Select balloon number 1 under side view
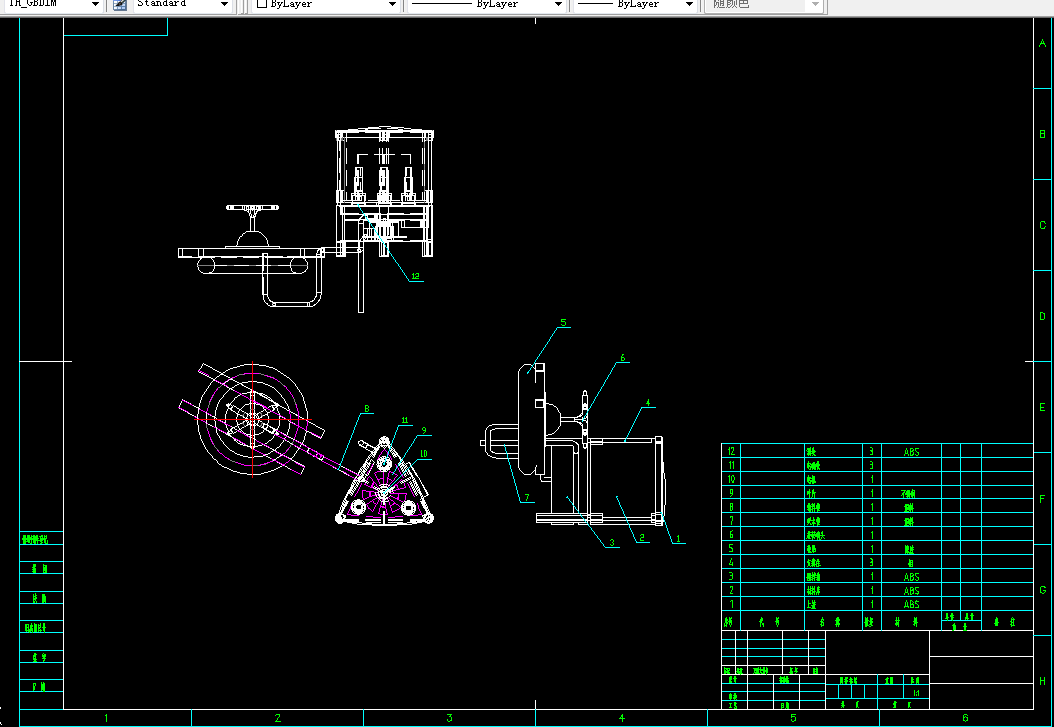Viewport: 1054px width, 727px height. tap(678, 539)
